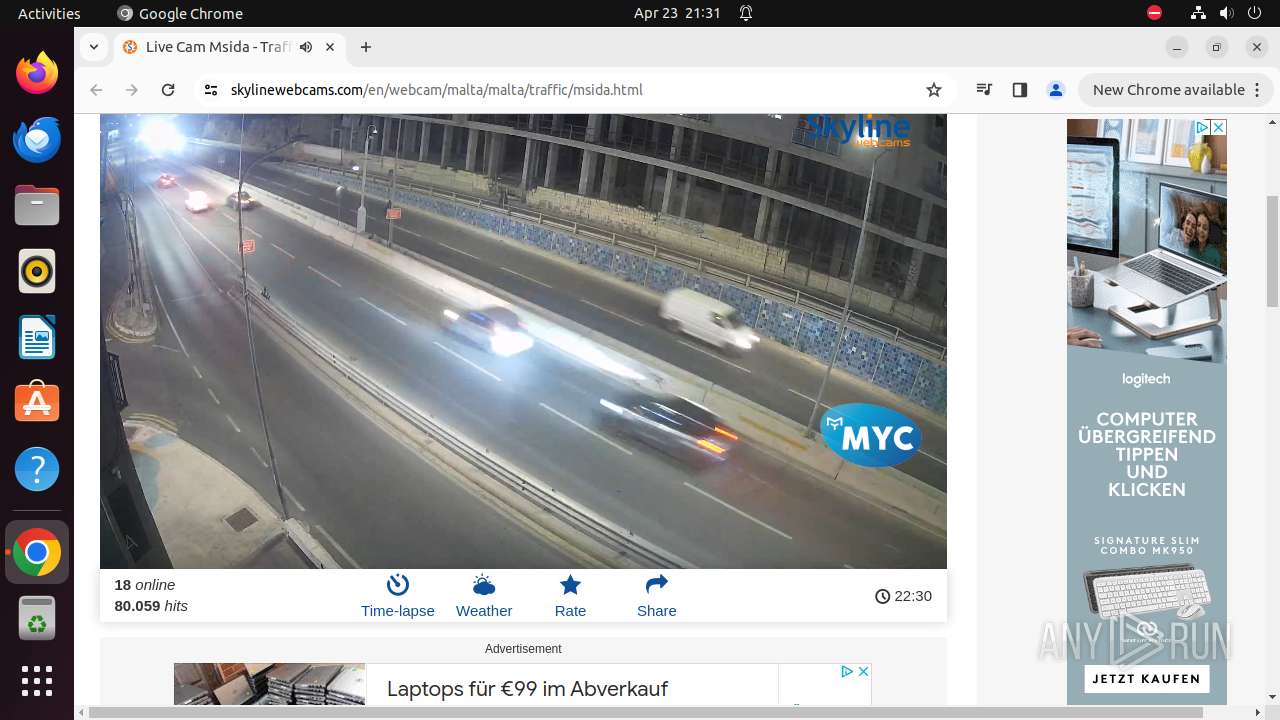The height and width of the screenshot is (720, 1280).
Task: Click the Skyline webcams logo
Action: [x=858, y=130]
